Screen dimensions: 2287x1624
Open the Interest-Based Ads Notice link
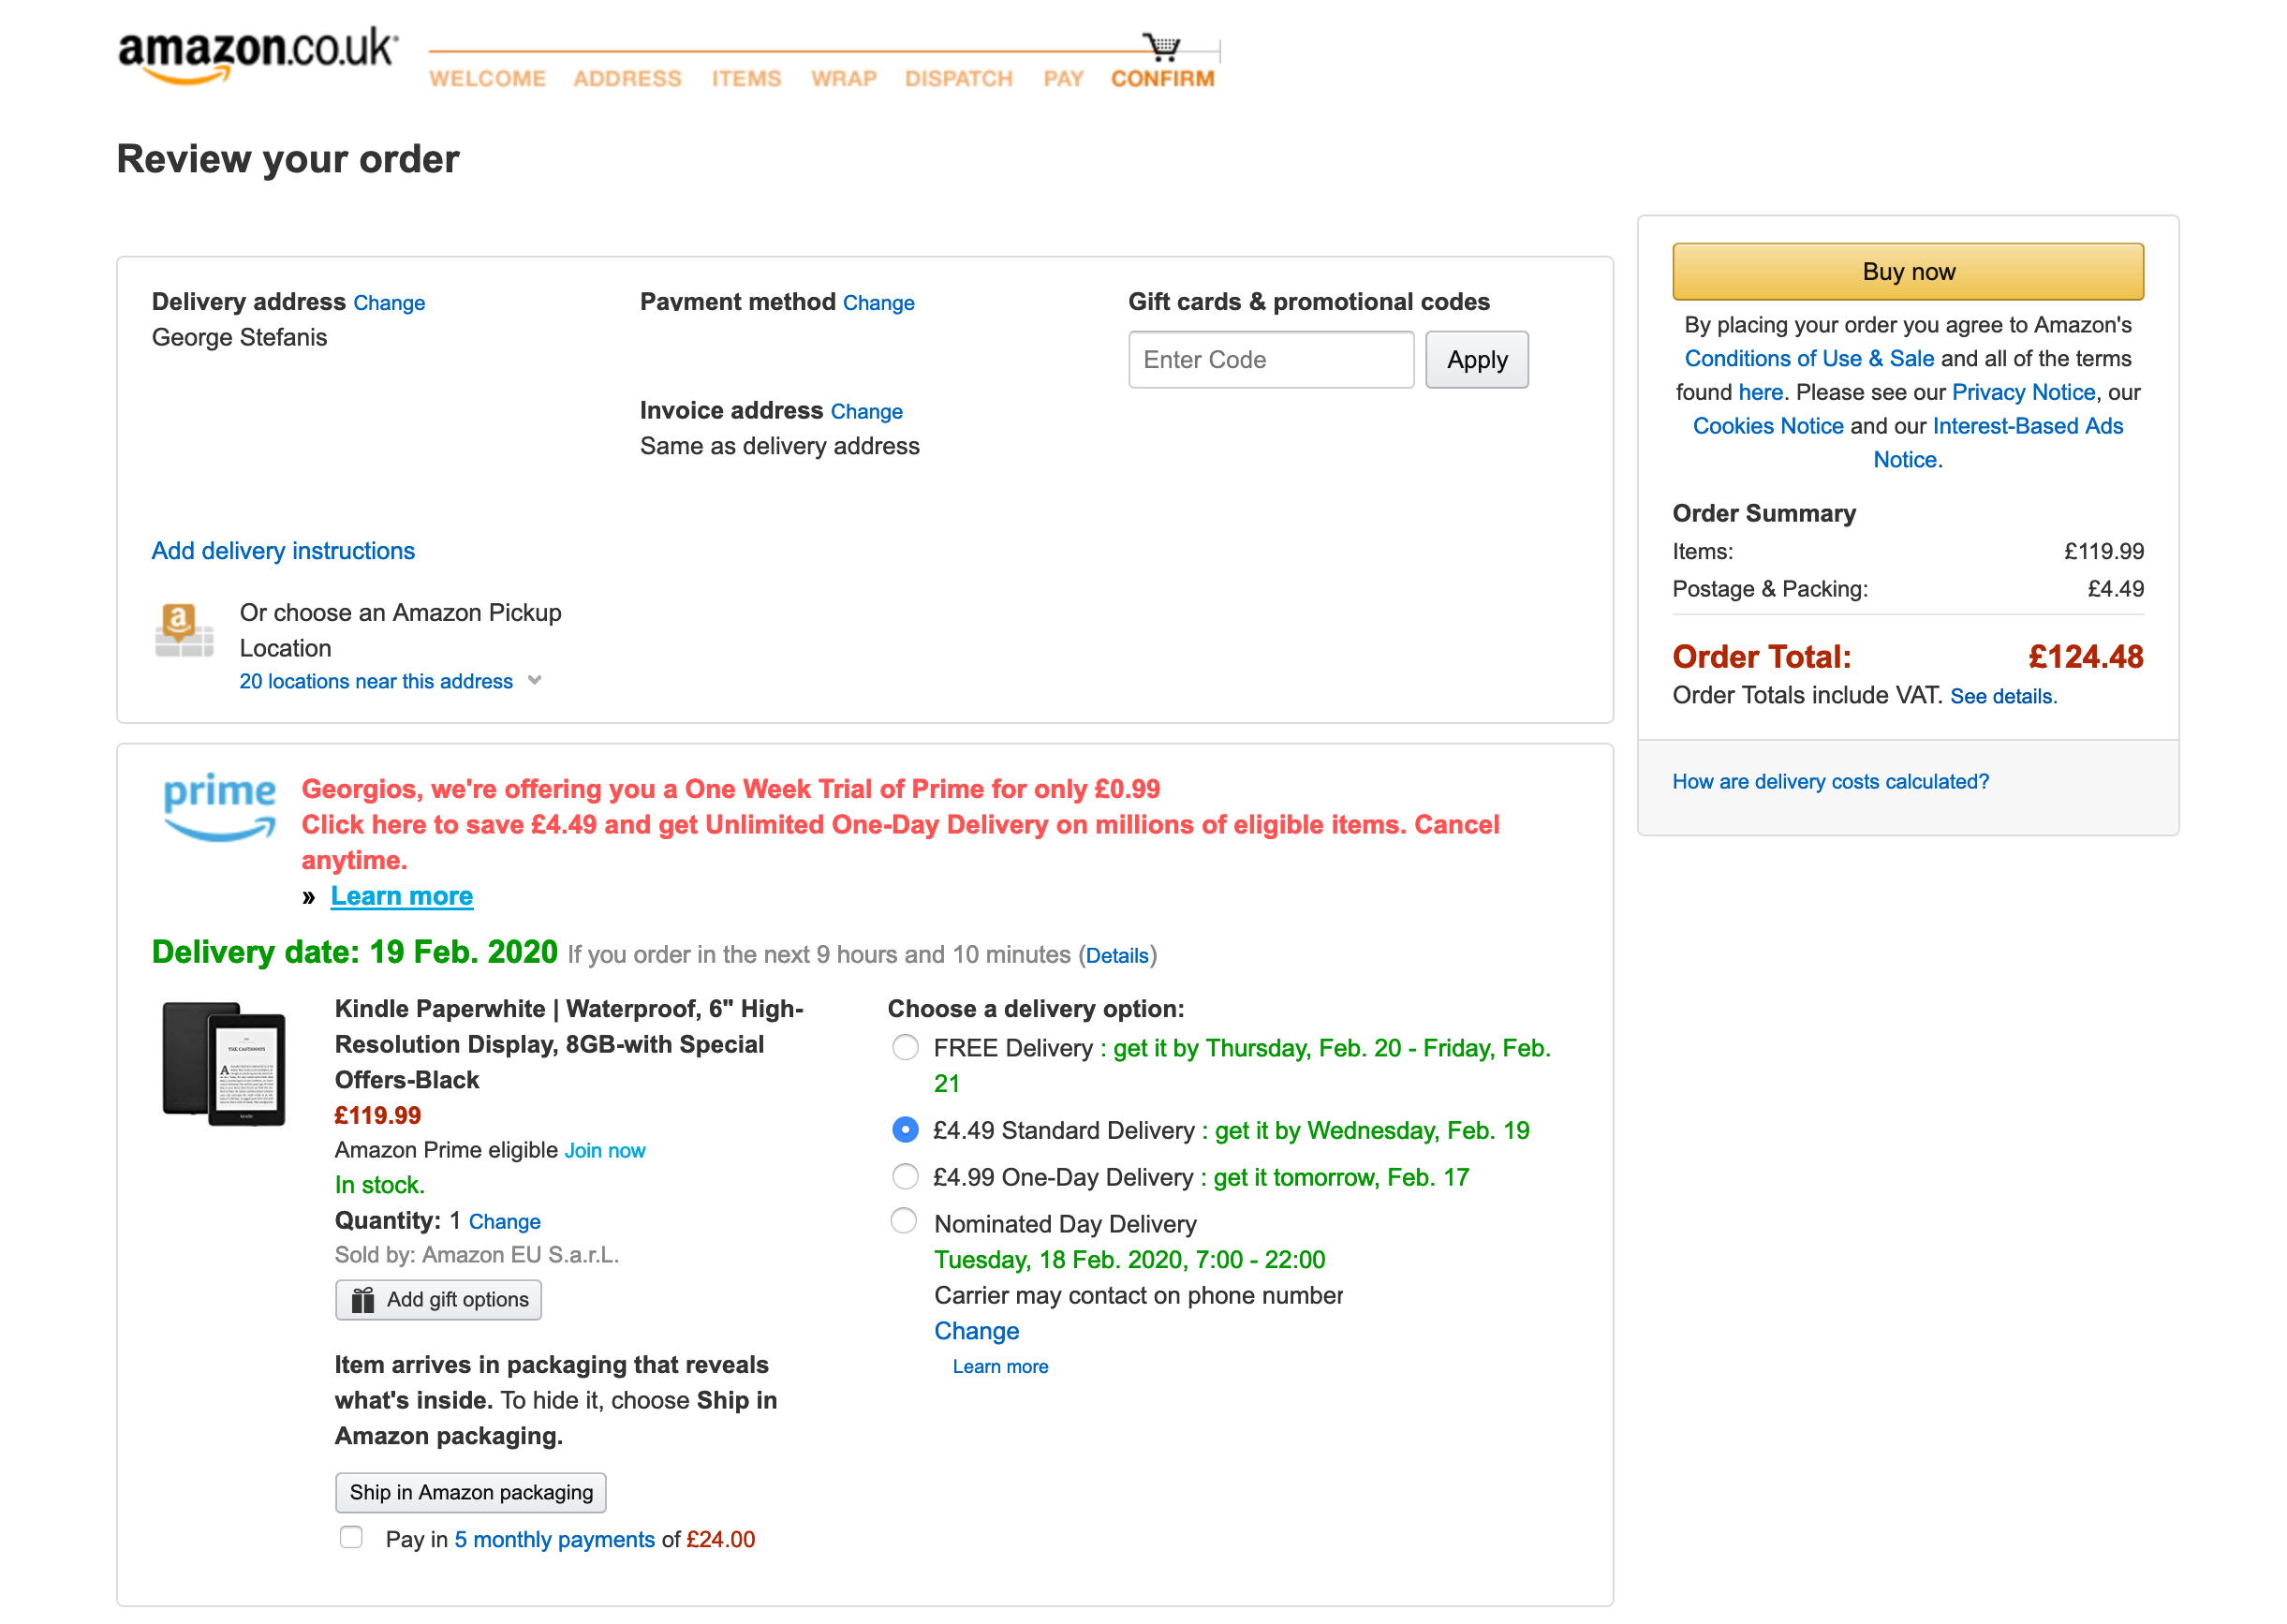click(2027, 426)
